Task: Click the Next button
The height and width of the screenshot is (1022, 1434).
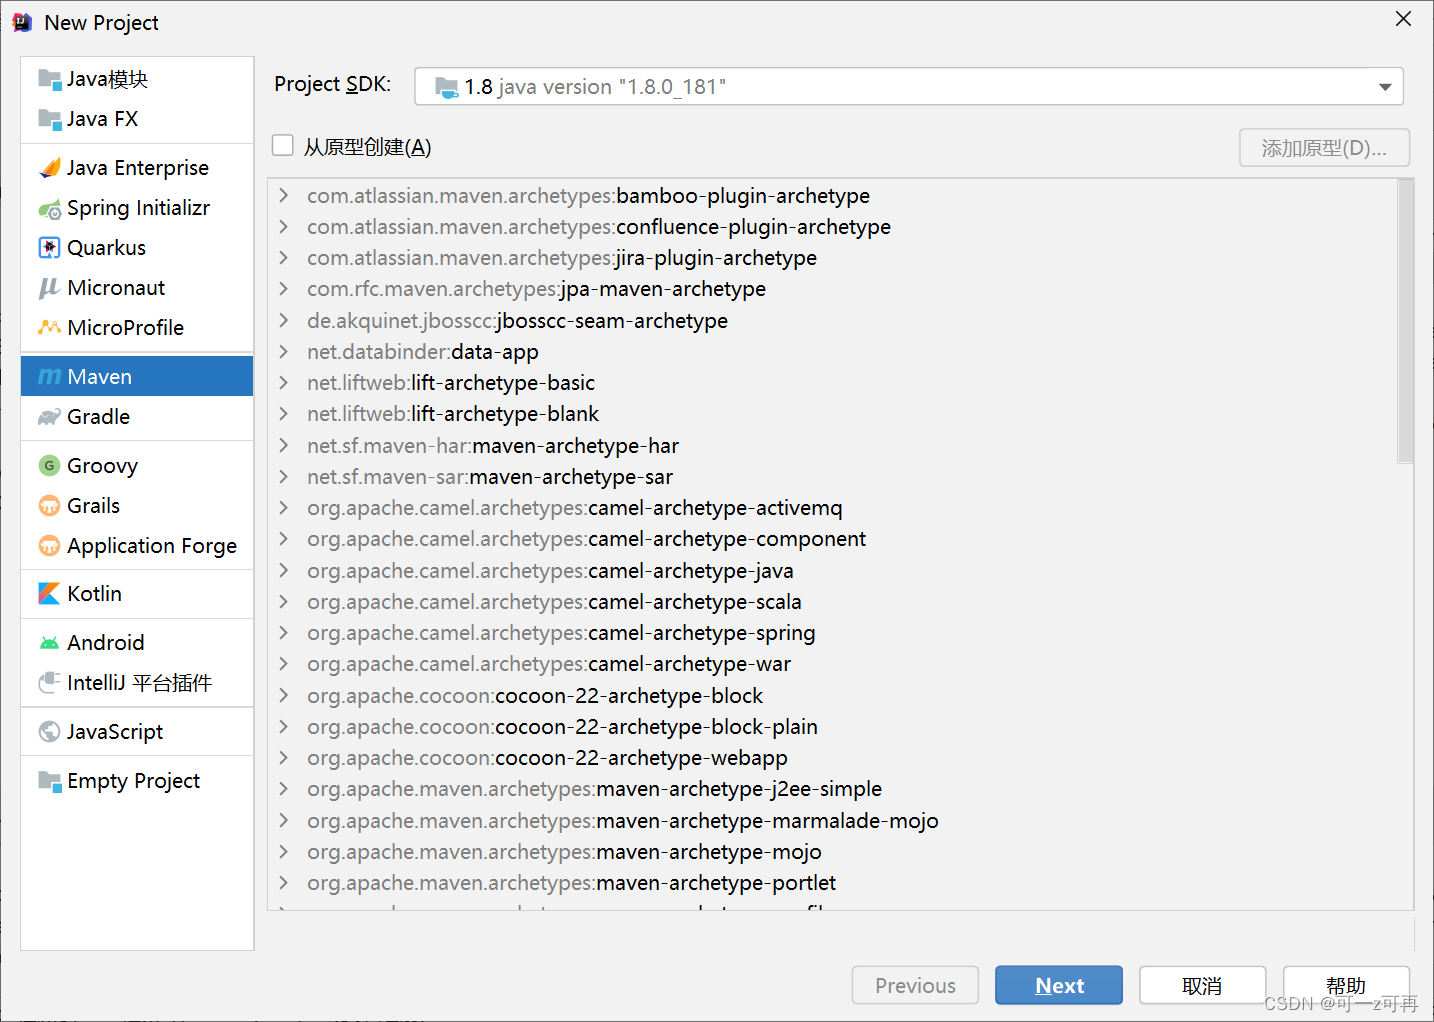Action: 1059,985
